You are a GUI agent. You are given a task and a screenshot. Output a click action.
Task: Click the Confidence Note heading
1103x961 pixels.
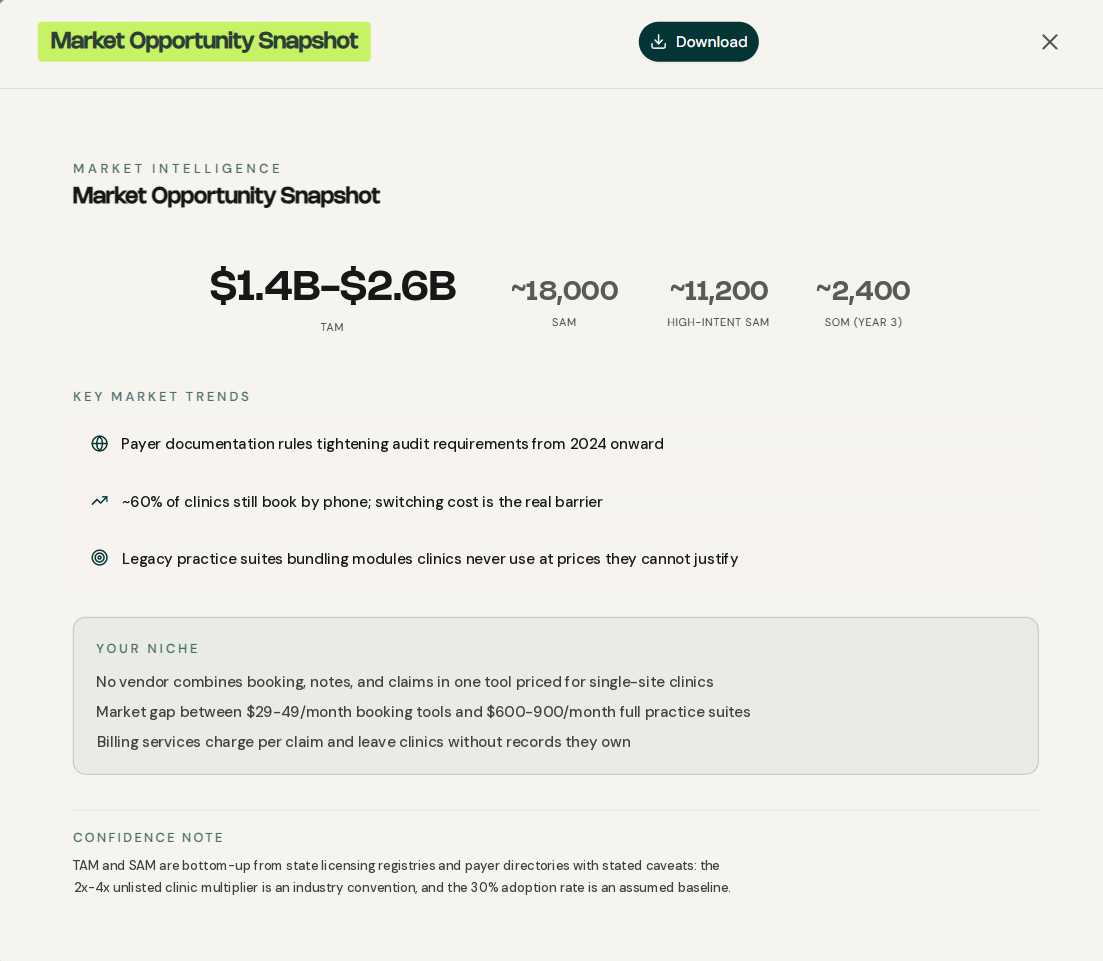click(x=148, y=838)
